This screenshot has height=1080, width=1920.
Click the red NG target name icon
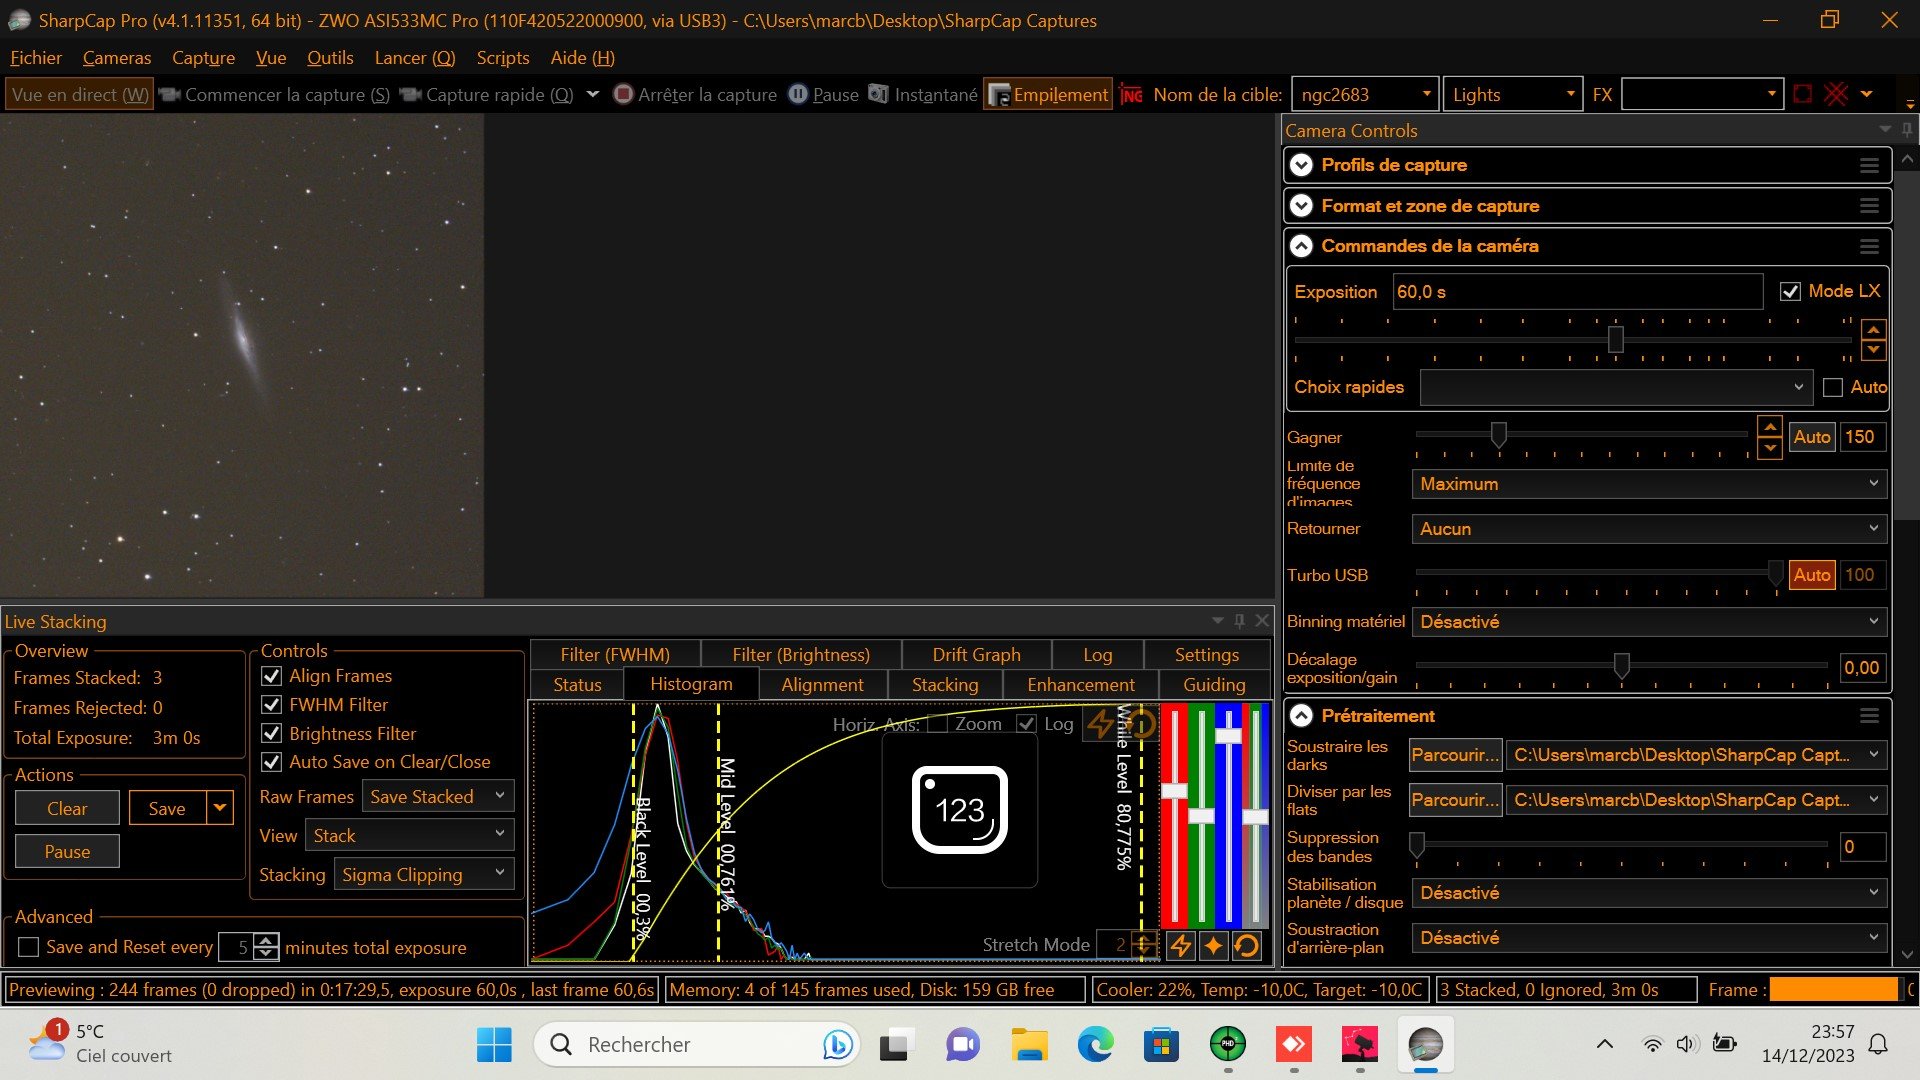(x=1131, y=94)
